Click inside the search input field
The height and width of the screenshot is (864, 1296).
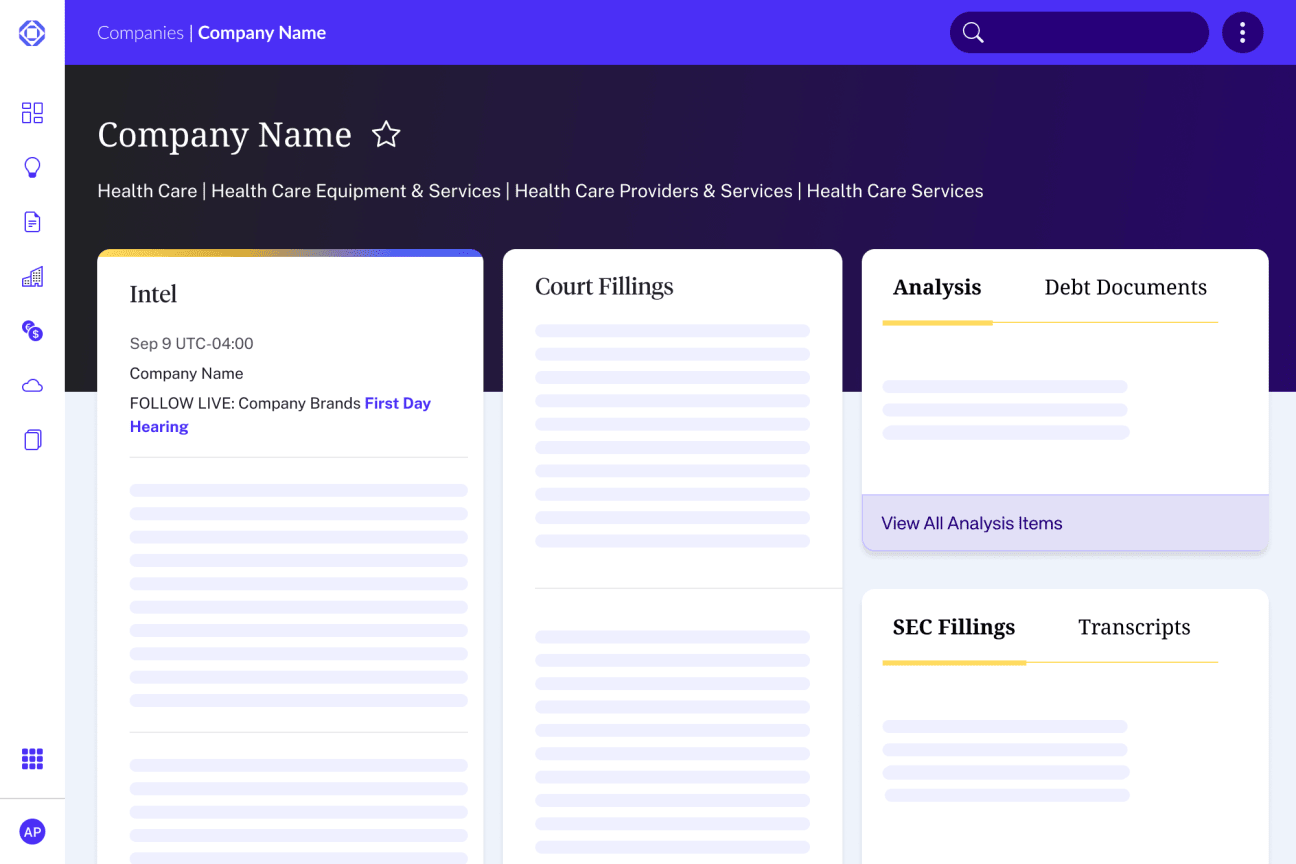(1080, 32)
